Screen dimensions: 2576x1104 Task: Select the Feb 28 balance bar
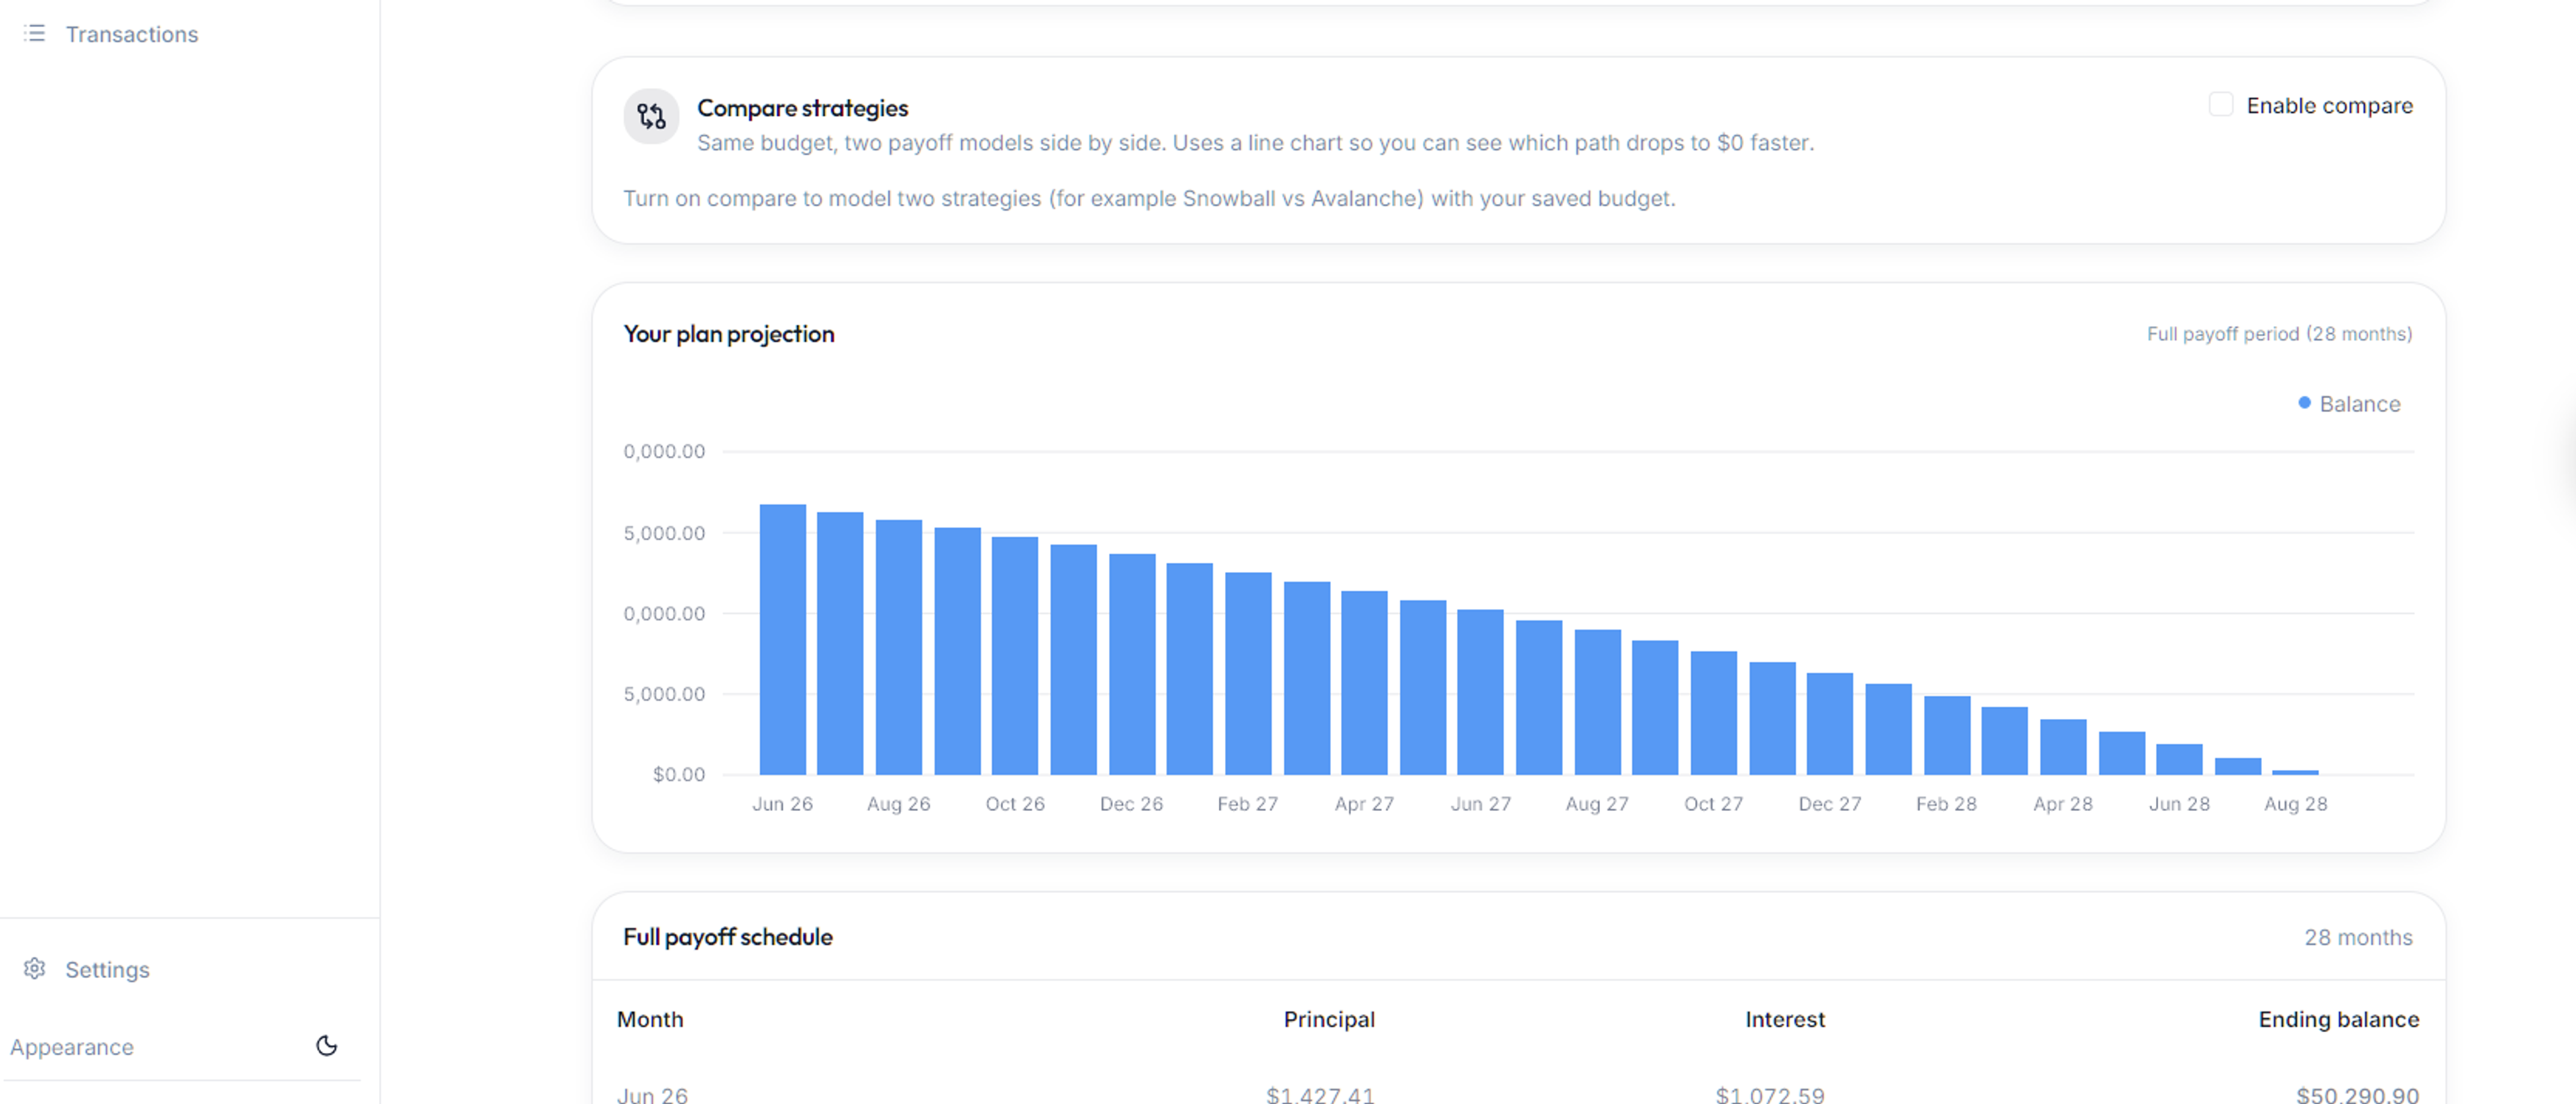pos(1947,735)
